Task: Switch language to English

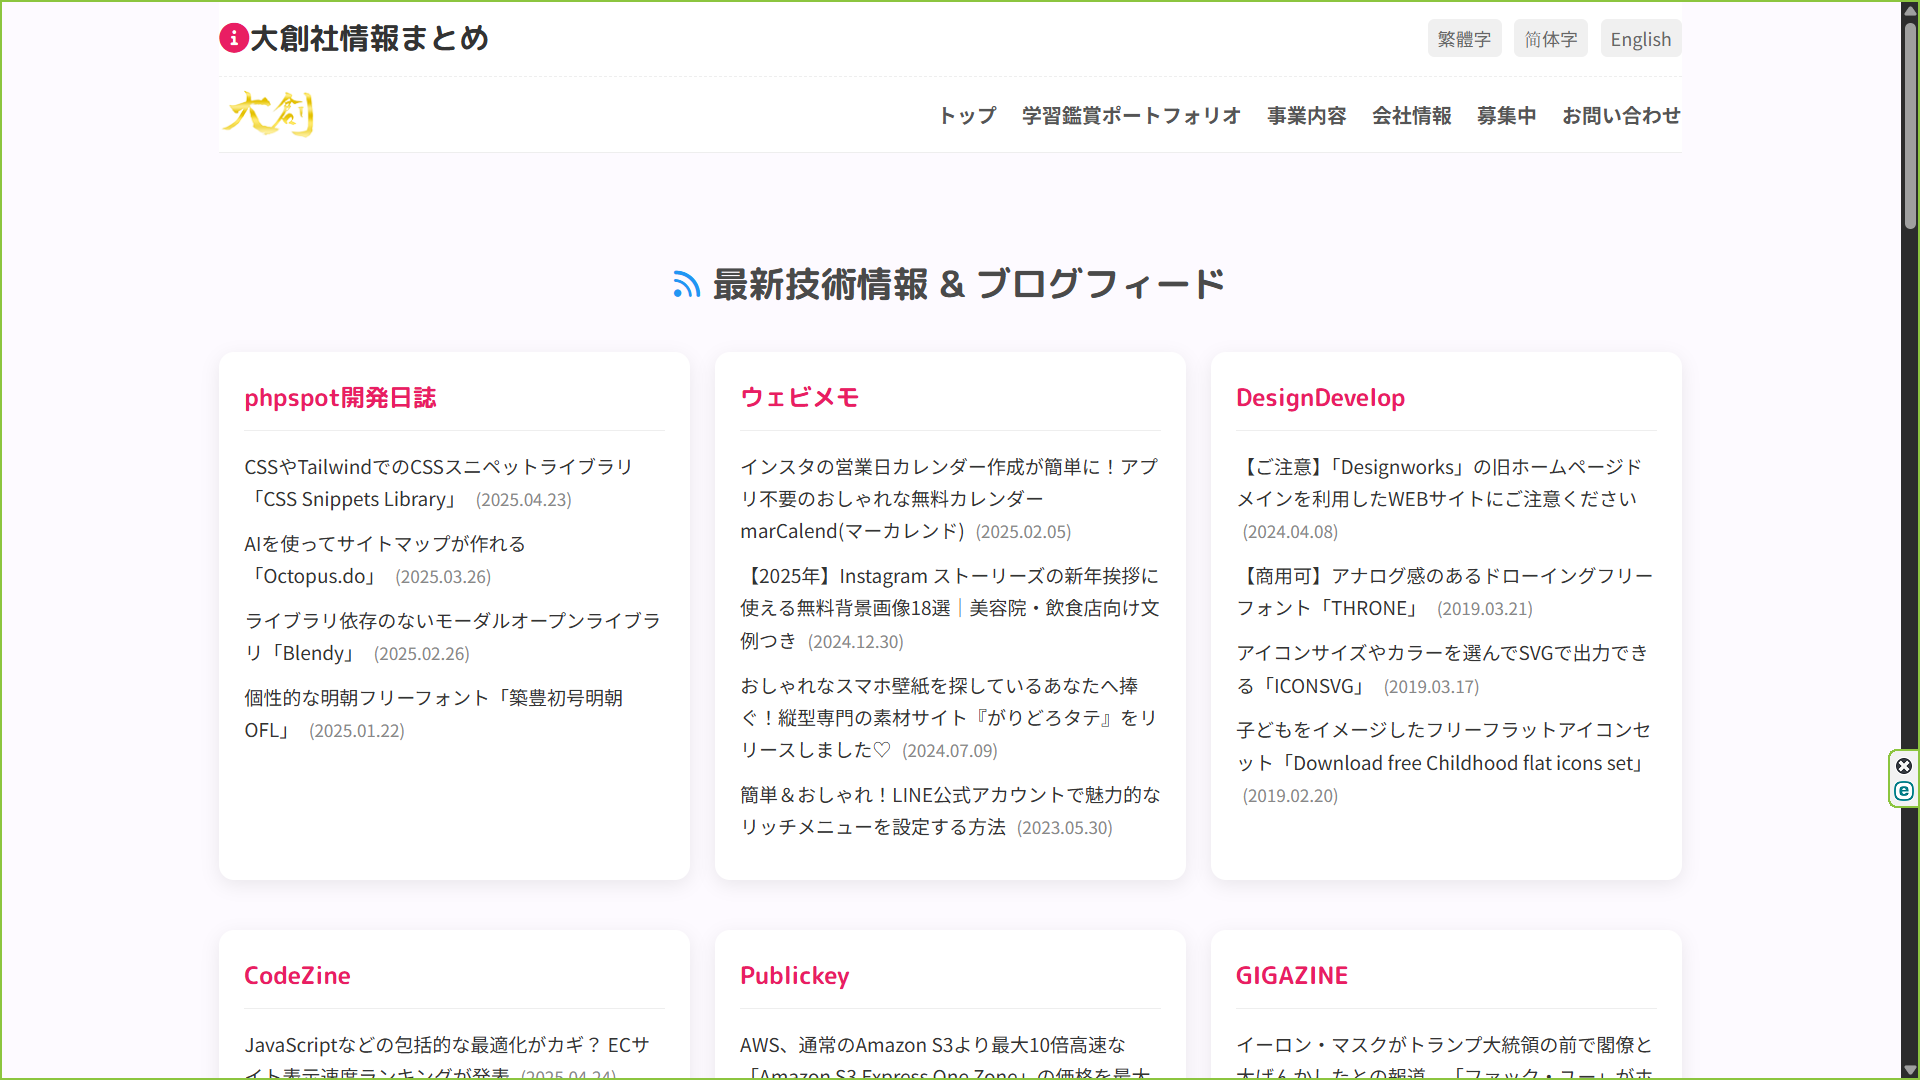Action: pos(1640,39)
